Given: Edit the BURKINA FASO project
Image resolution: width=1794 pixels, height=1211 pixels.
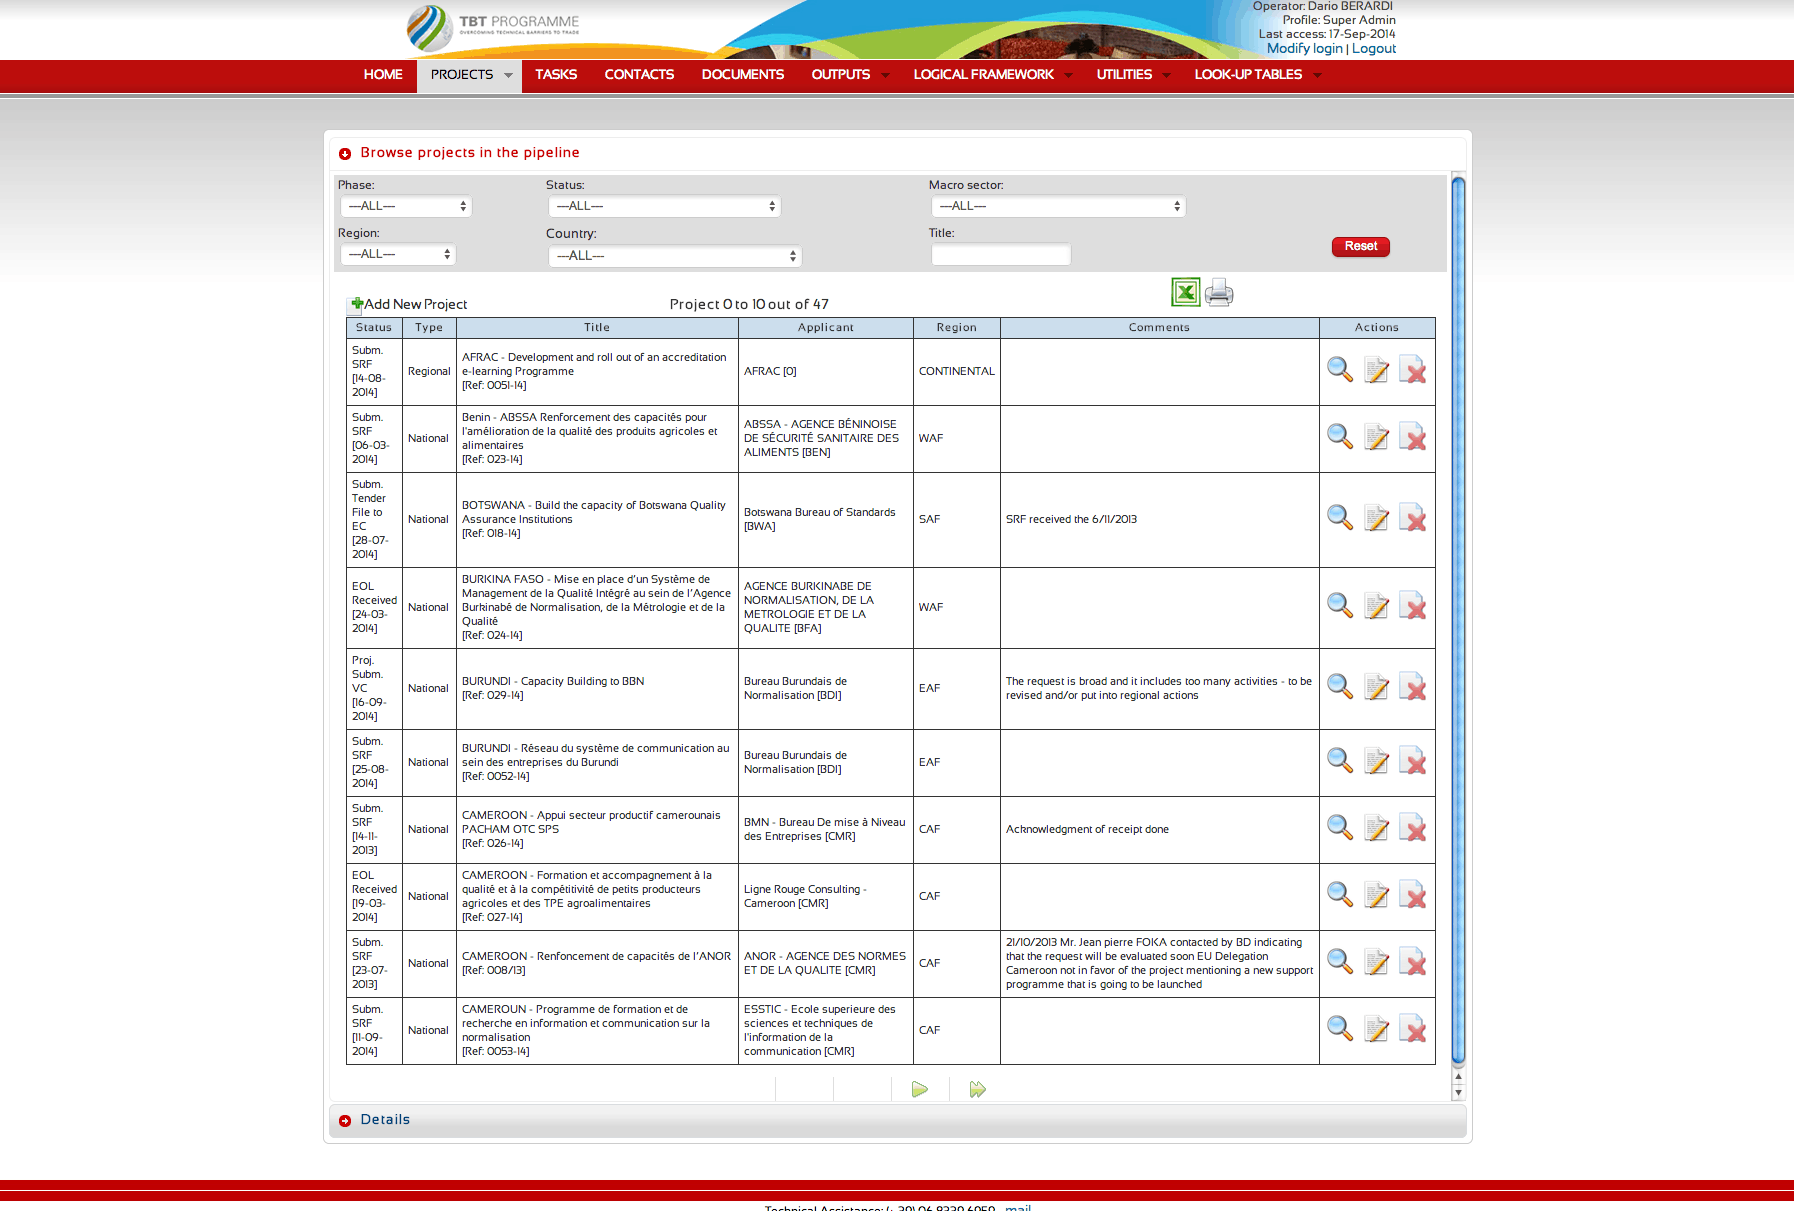Looking at the screenshot, I should click(1377, 606).
